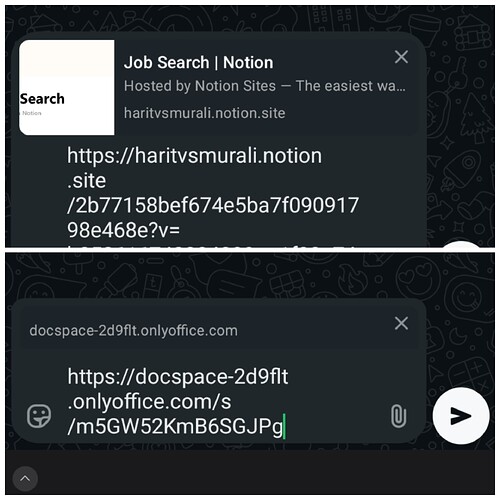The height and width of the screenshot is (500, 500).
Task: Expand the bottom chevron-up button
Action: pos(25,479)
